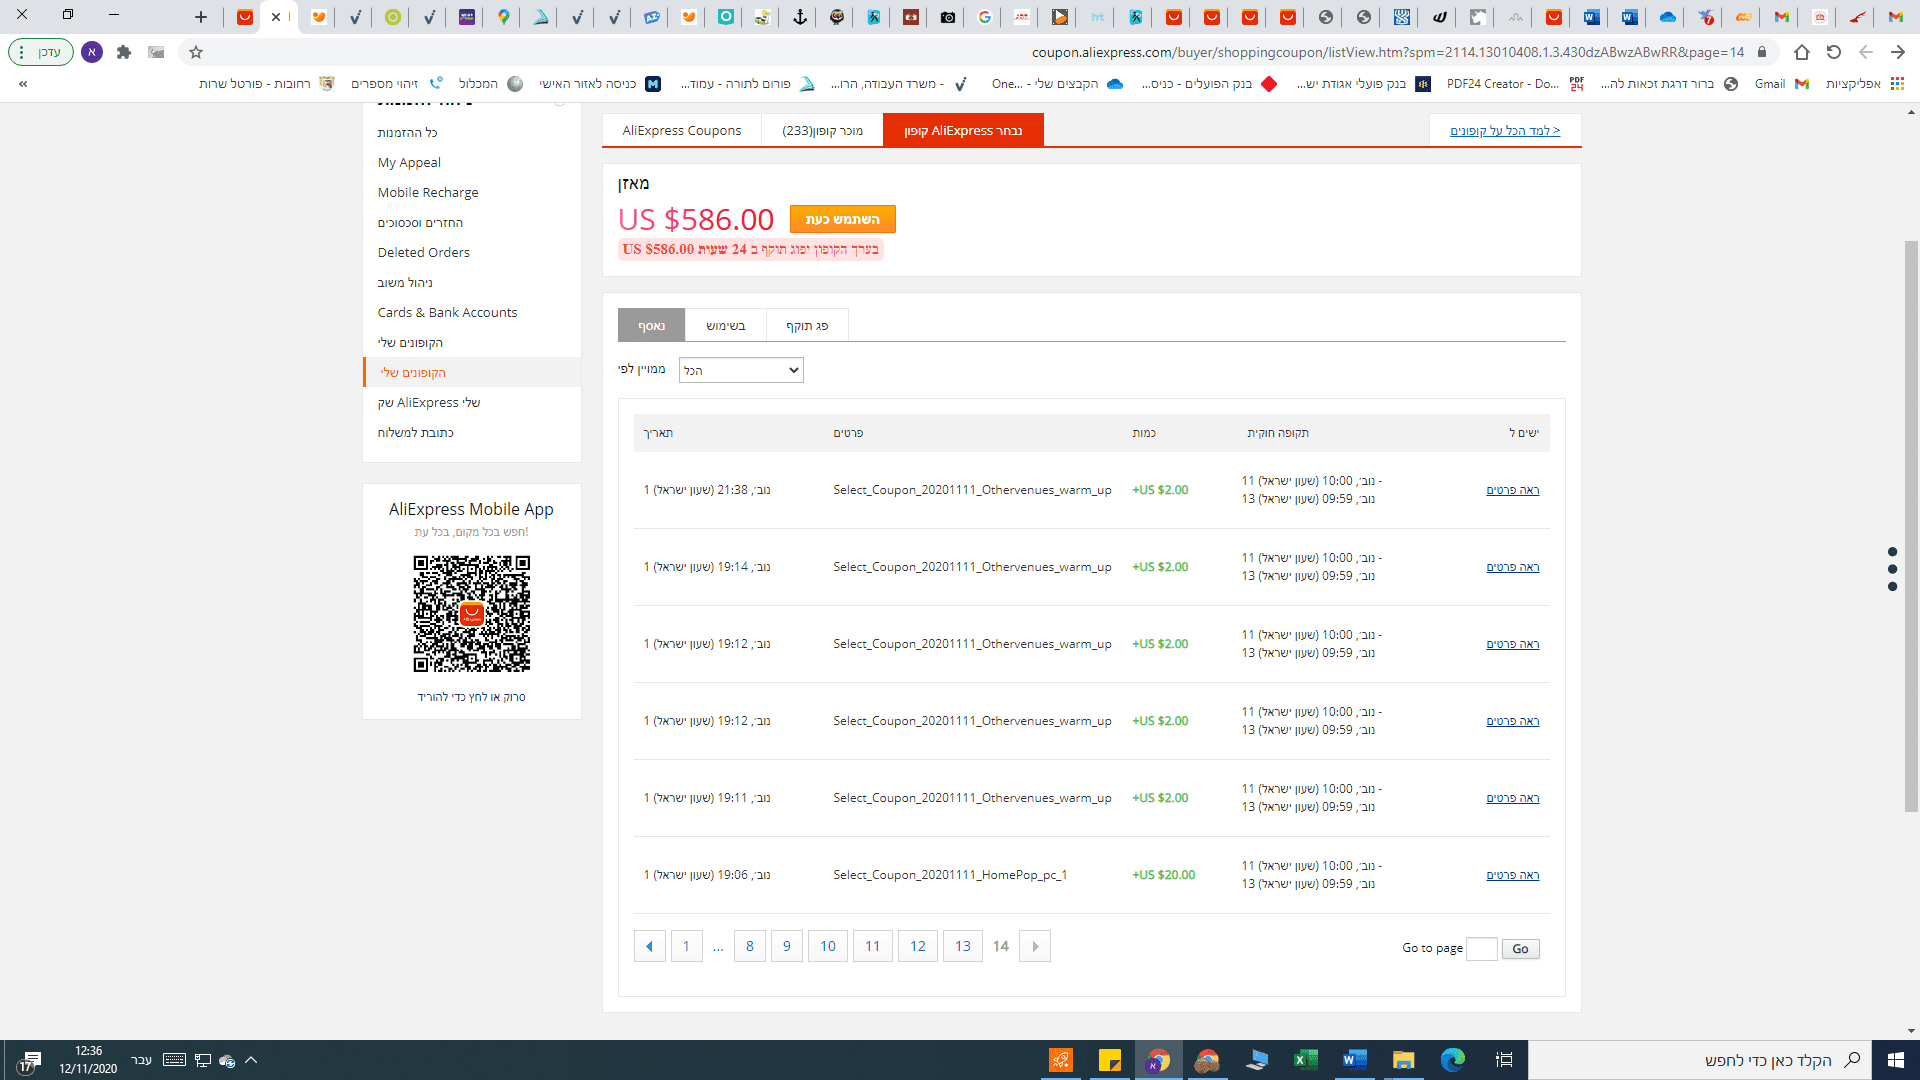Open File Explorer from the taskbar
This screenshot has height=1080, width=1920.
tap(1403, 1060)
